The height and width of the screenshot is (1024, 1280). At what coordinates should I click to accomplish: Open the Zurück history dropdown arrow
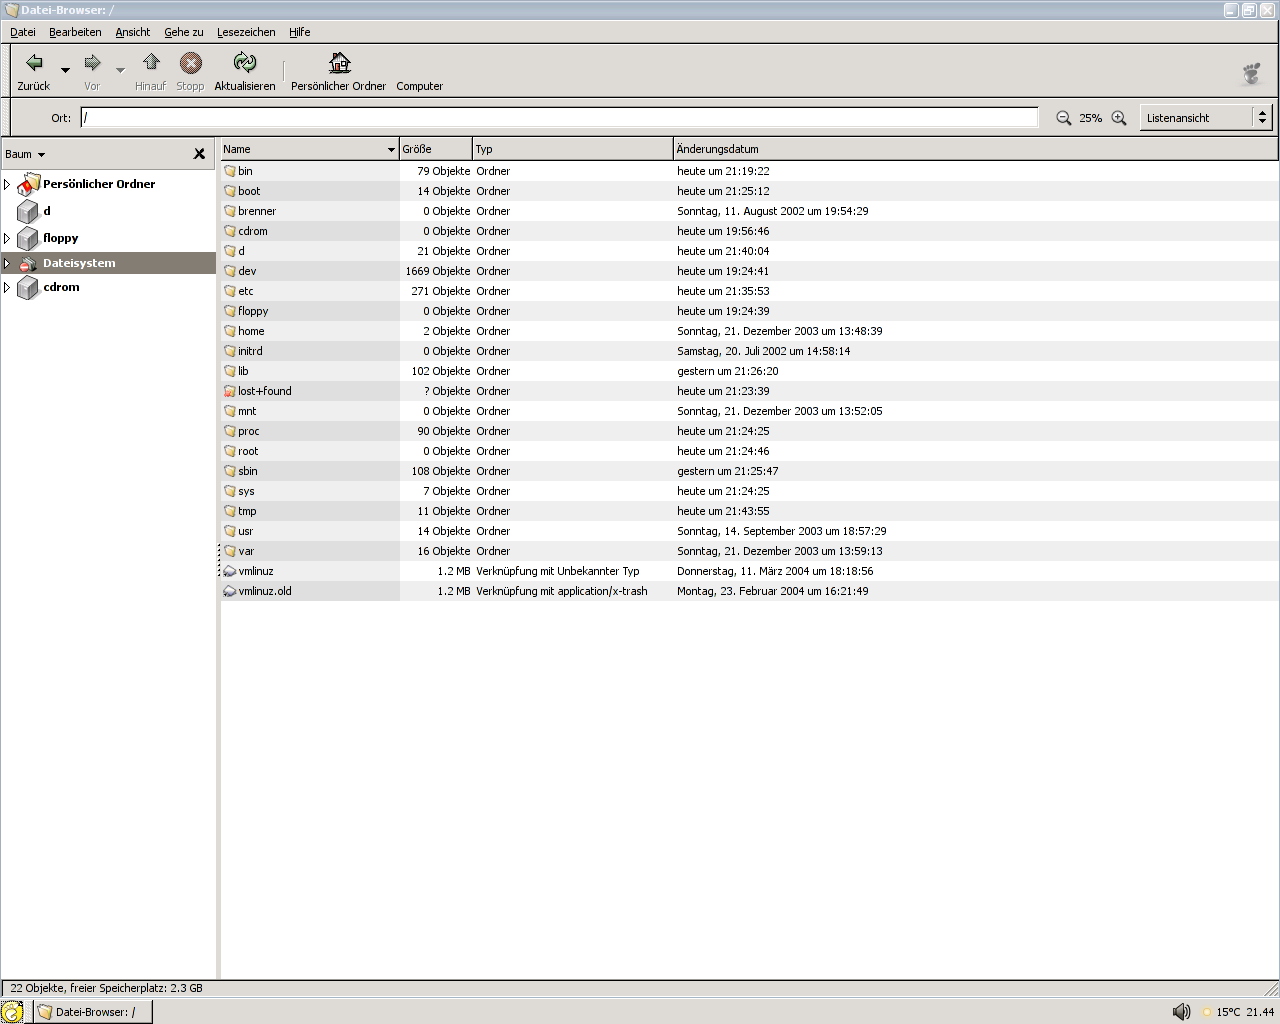point(65,70)
